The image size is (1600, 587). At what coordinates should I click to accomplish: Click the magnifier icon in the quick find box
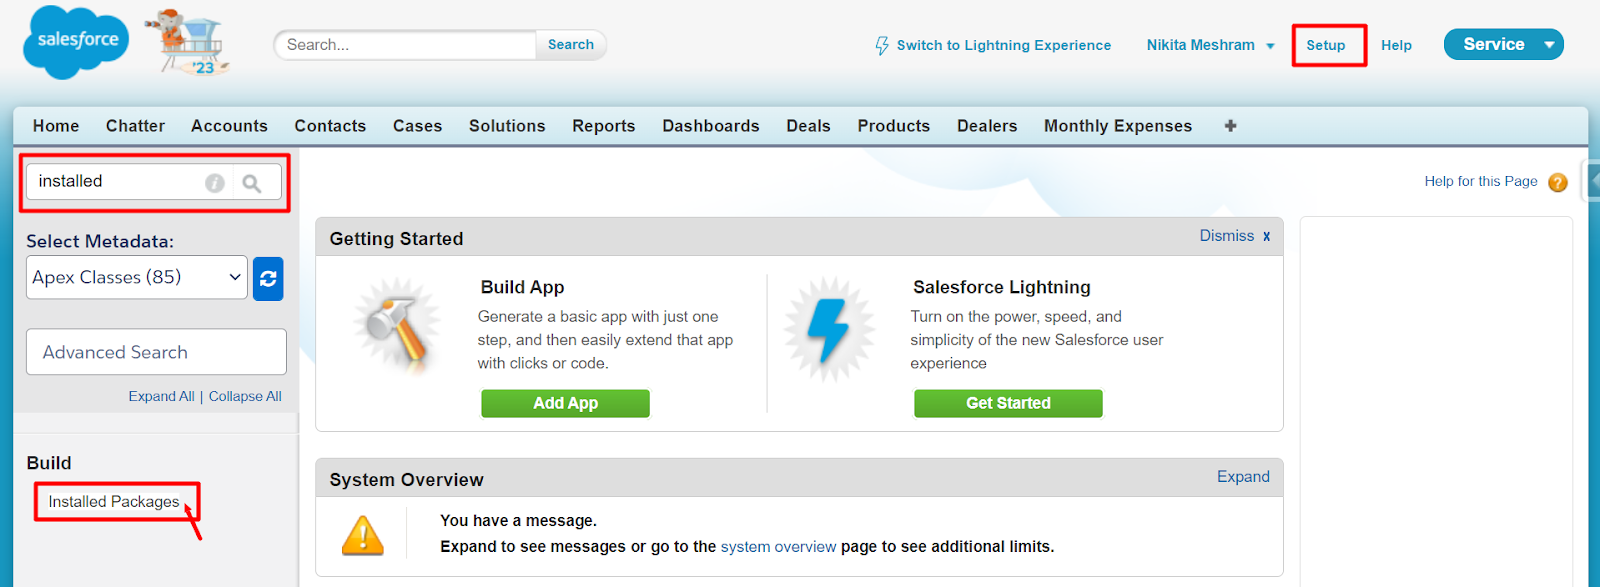click(x=252, y=183)
